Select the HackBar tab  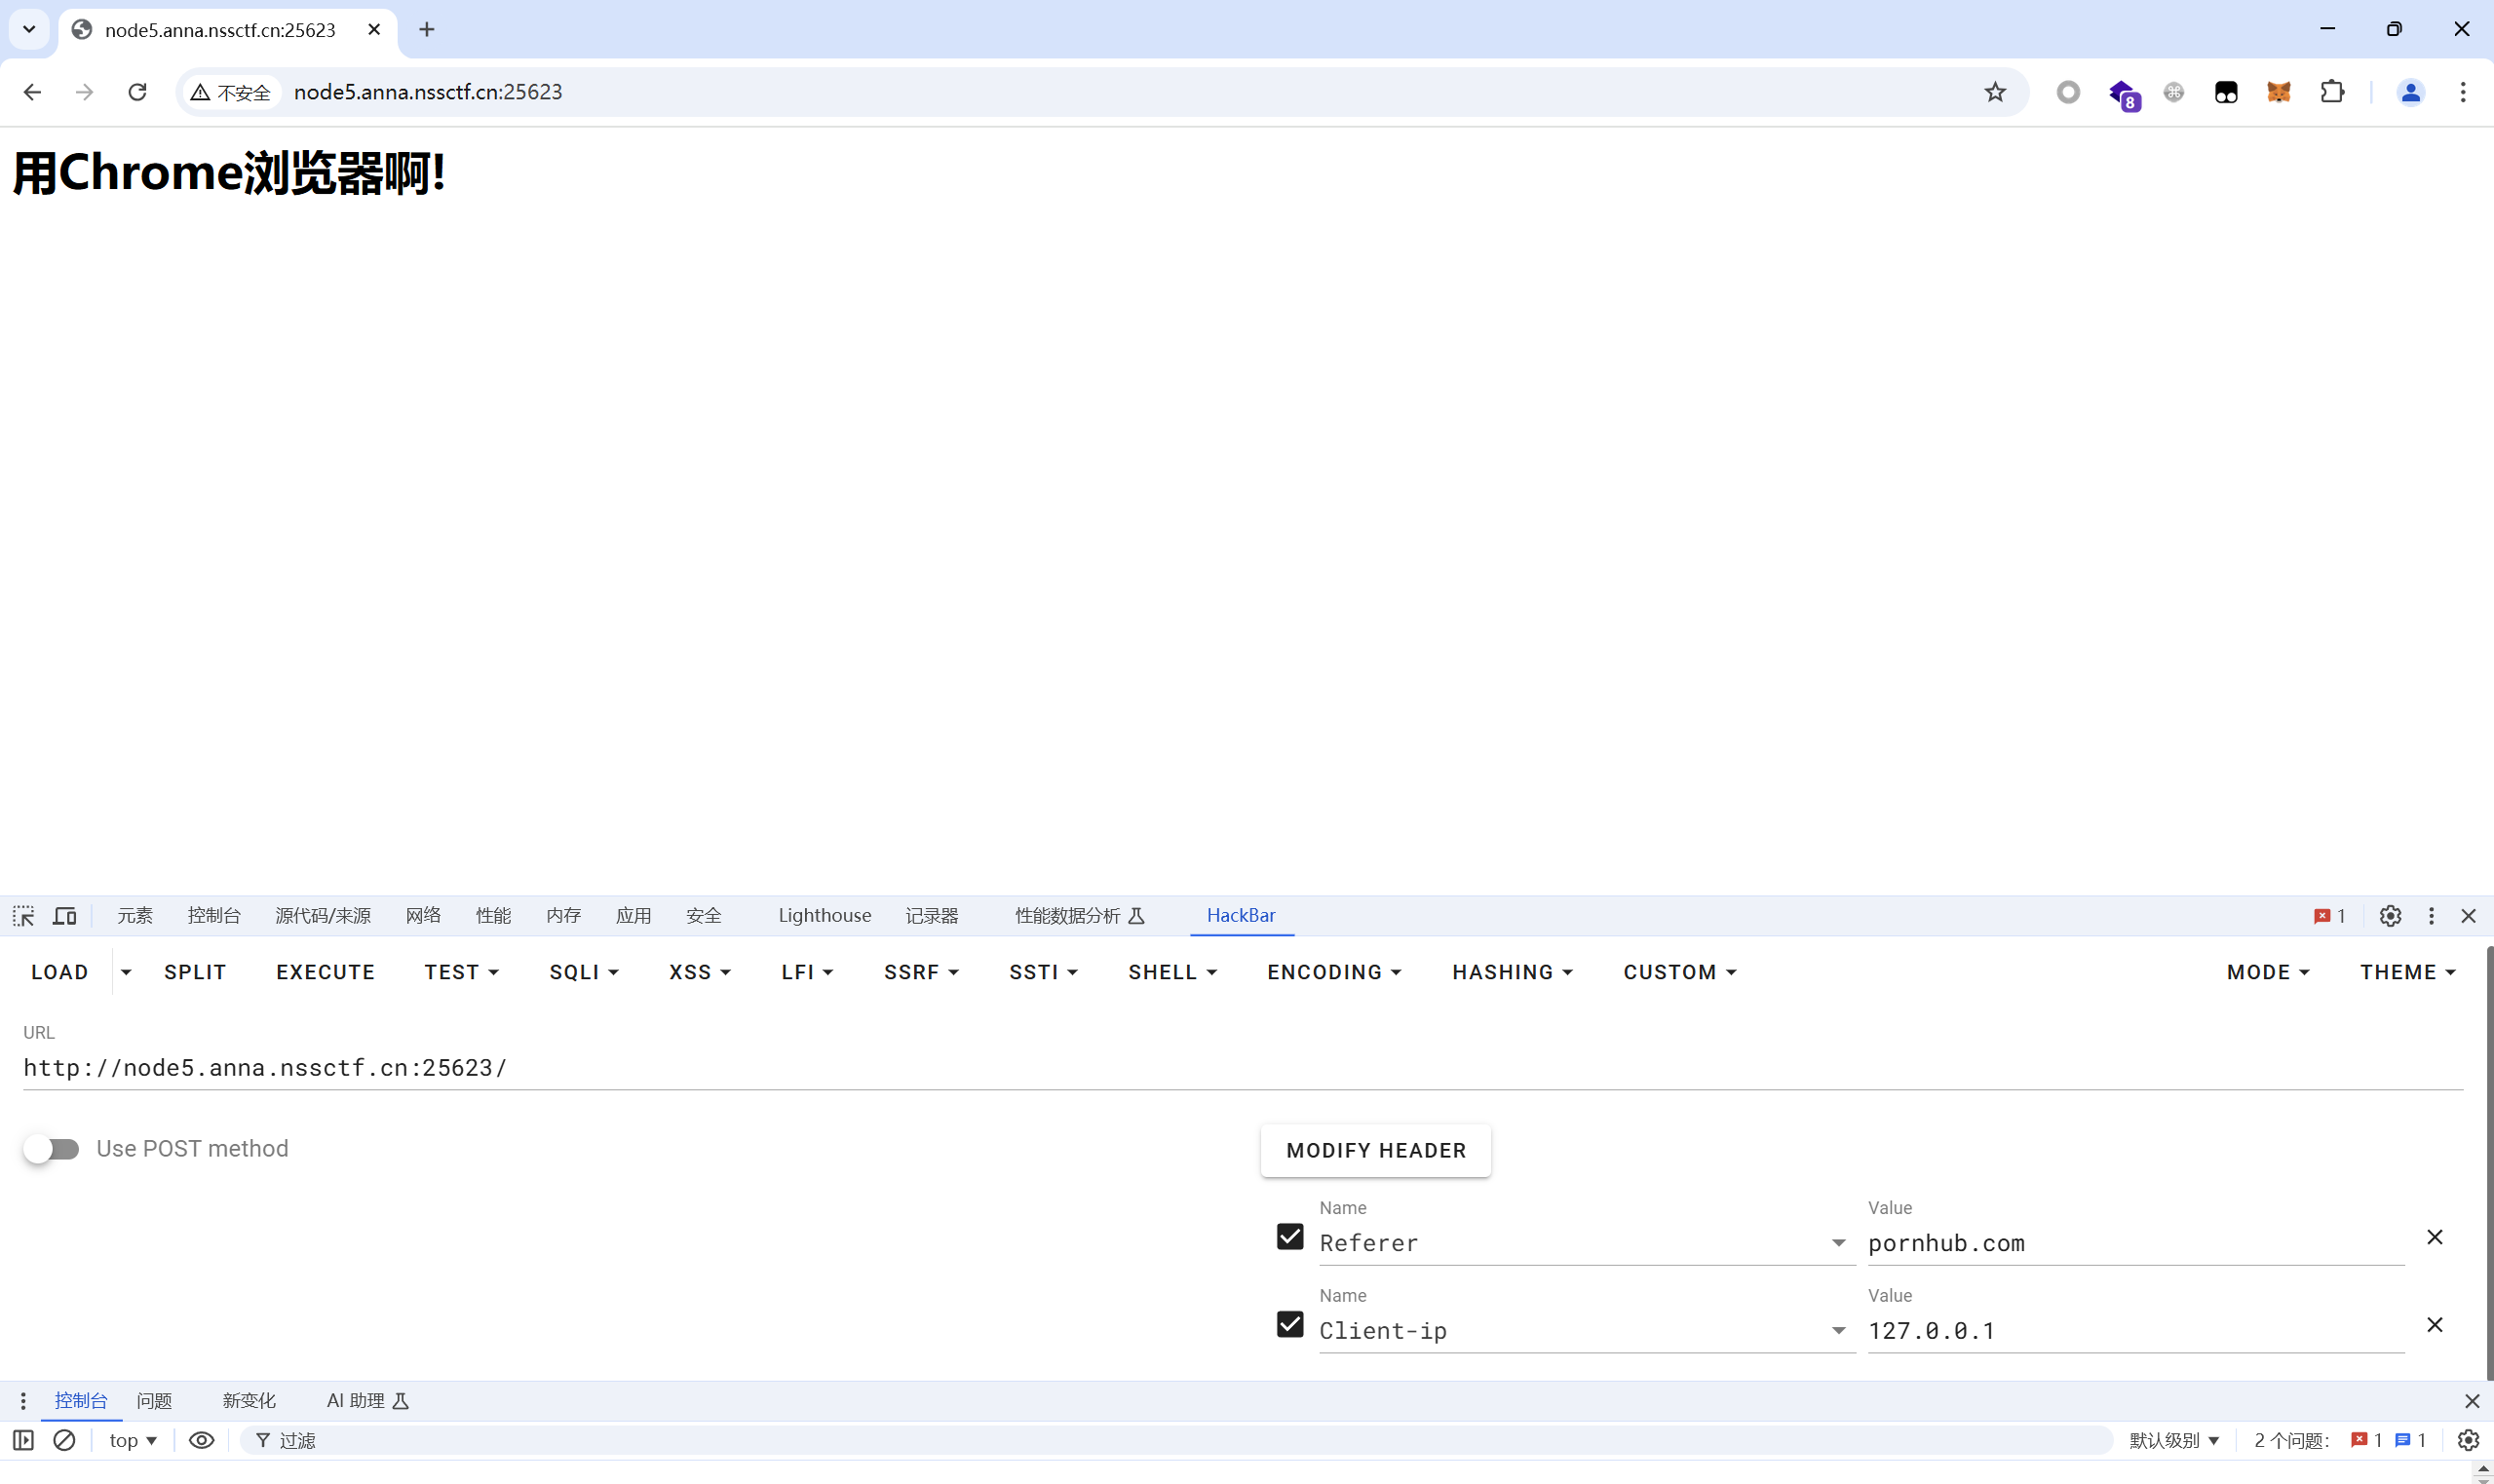(1241, 915)
